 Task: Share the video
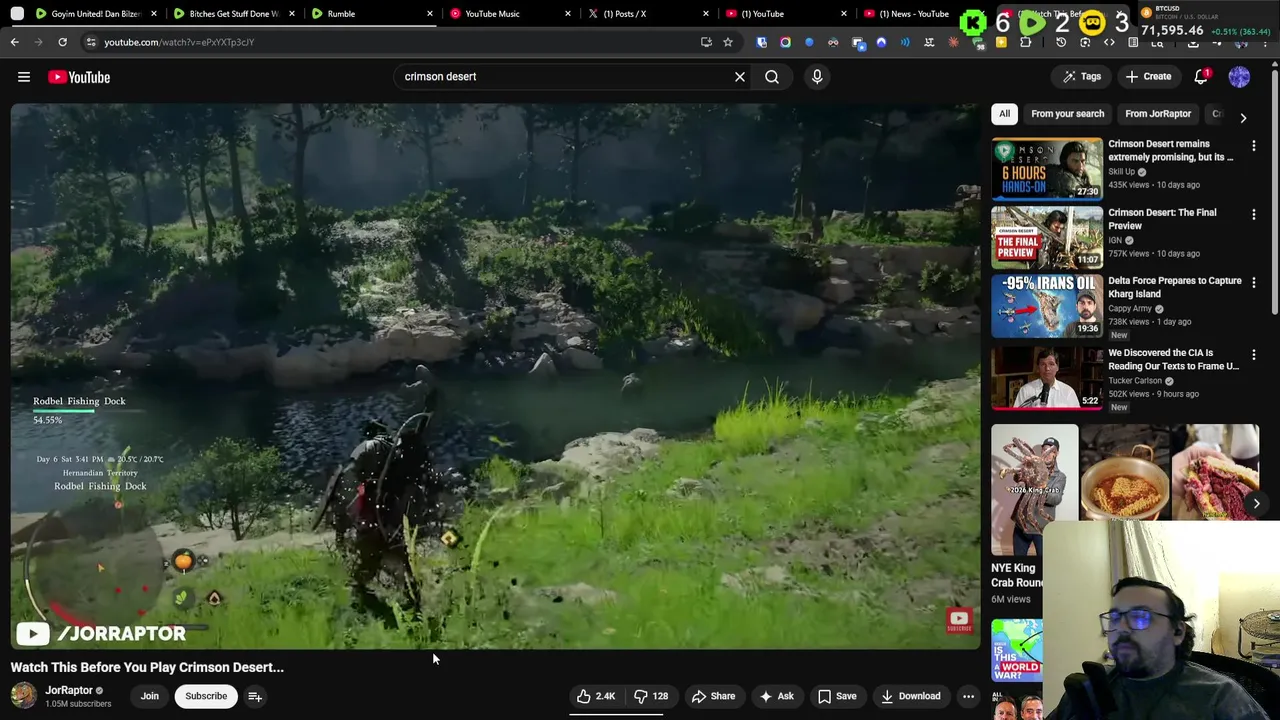pos(713,696)
